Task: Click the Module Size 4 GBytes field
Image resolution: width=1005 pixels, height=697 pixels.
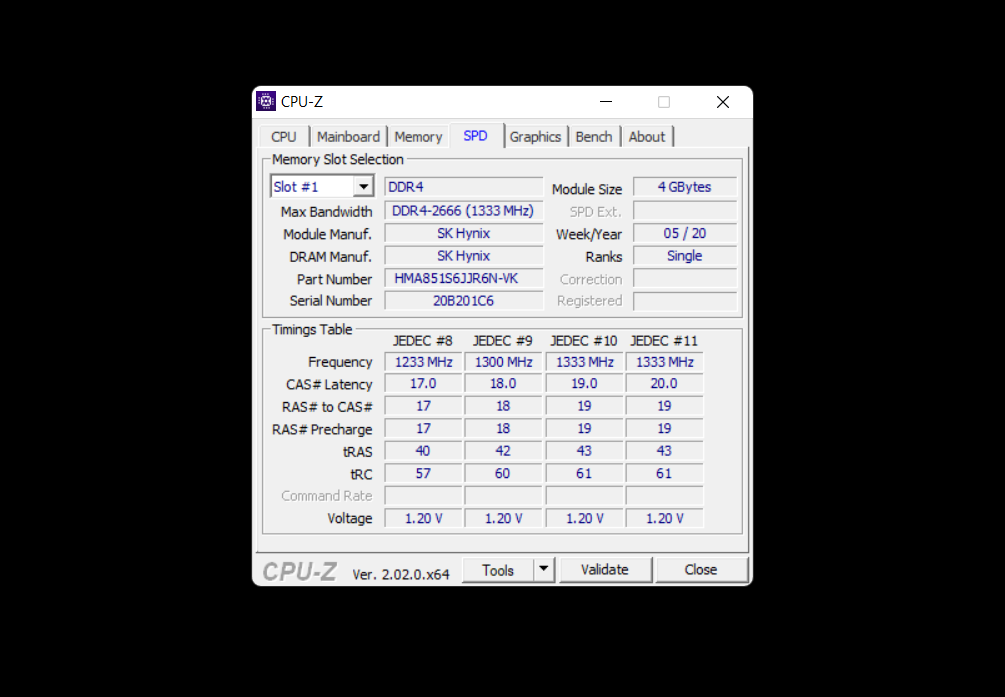Action: click(x=685, y=187)
